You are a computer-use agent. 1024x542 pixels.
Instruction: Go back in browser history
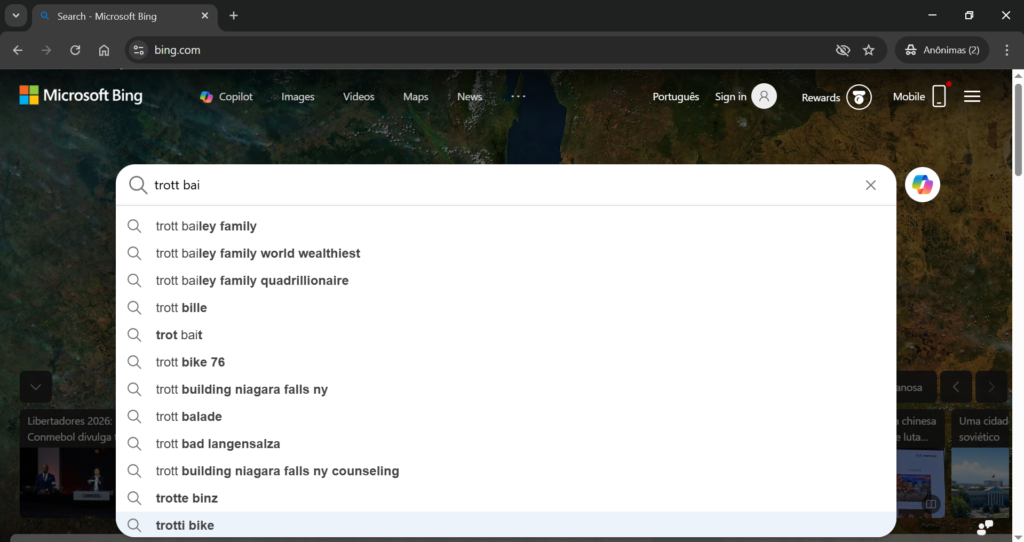pyautogui.click(x=18, y=50)
